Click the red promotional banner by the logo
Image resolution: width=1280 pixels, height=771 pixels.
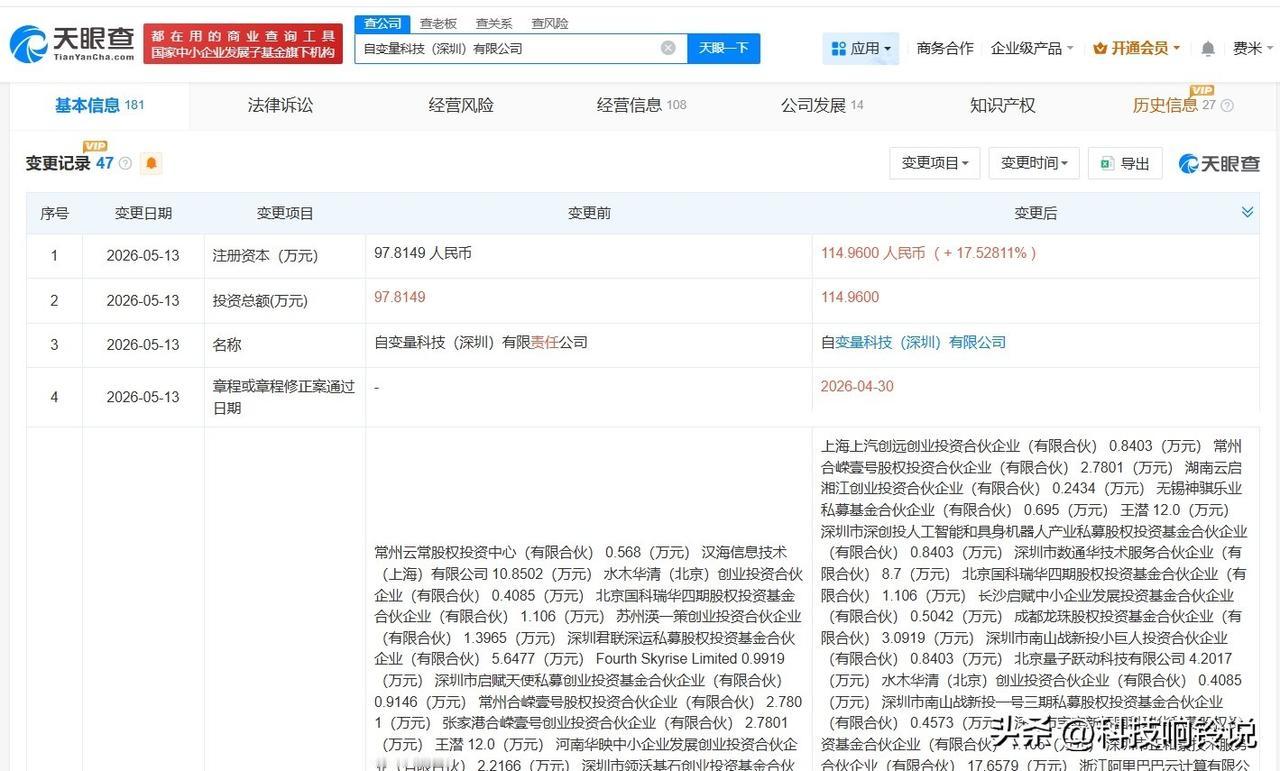(243, 44)
